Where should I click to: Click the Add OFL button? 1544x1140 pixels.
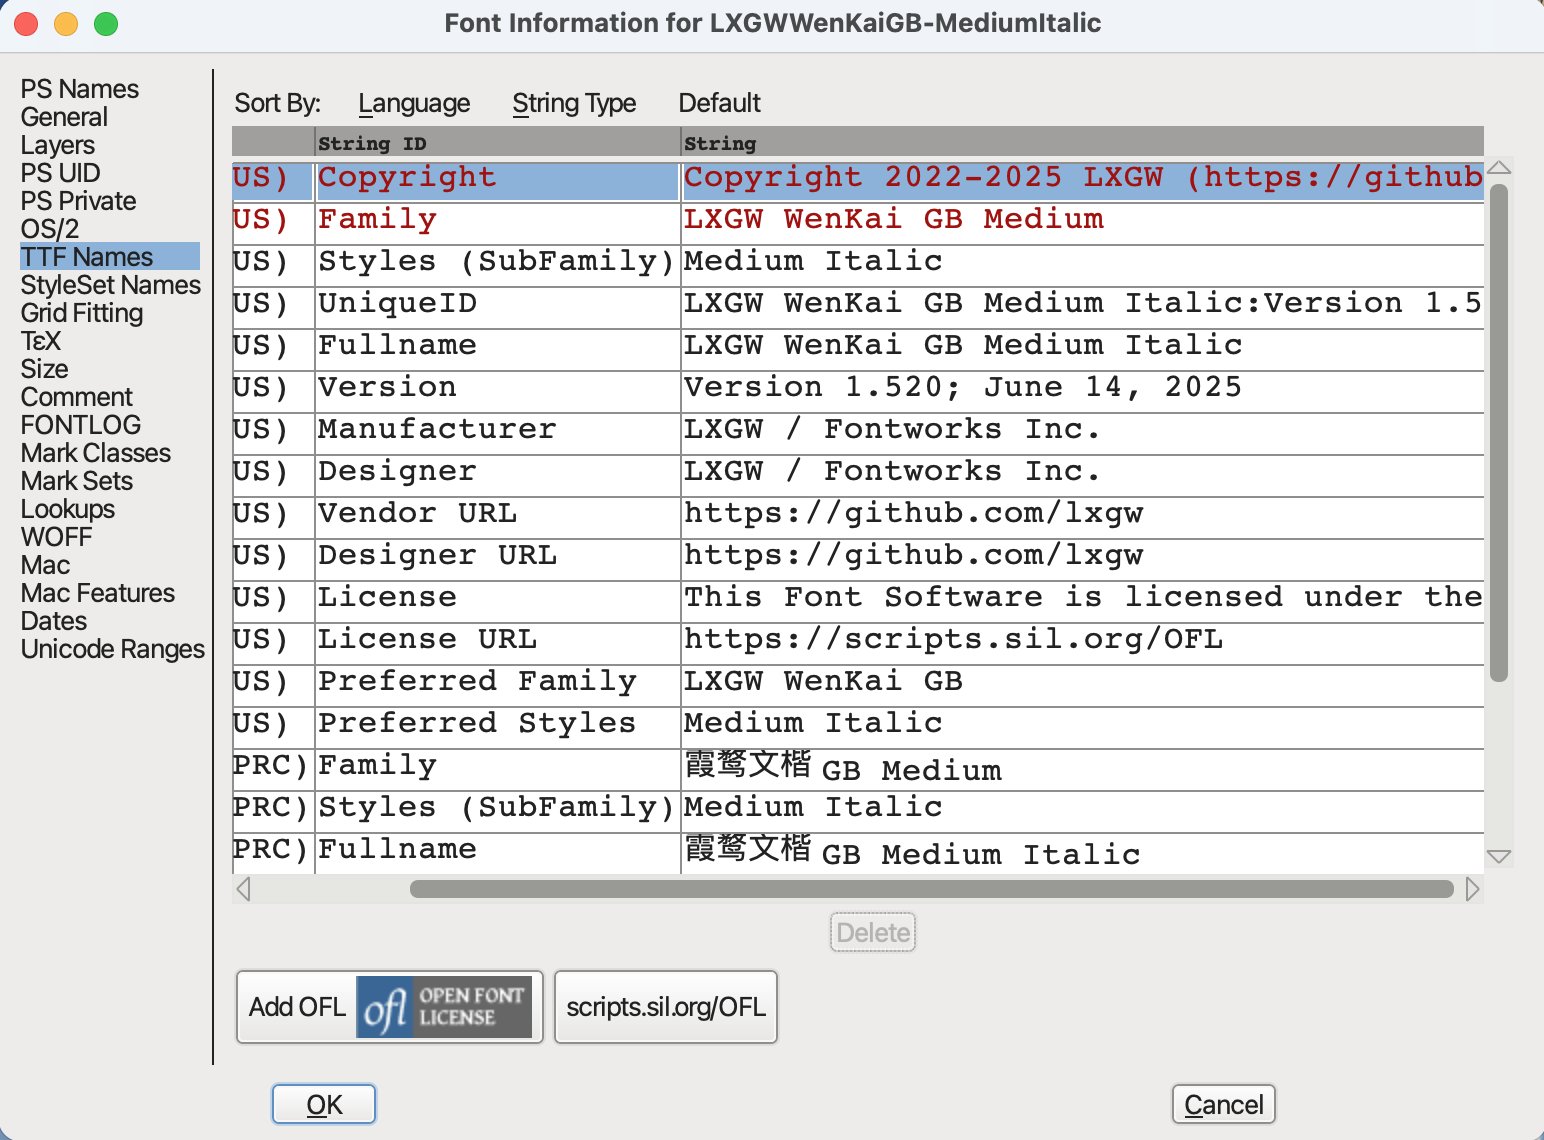coord(296,1007)
